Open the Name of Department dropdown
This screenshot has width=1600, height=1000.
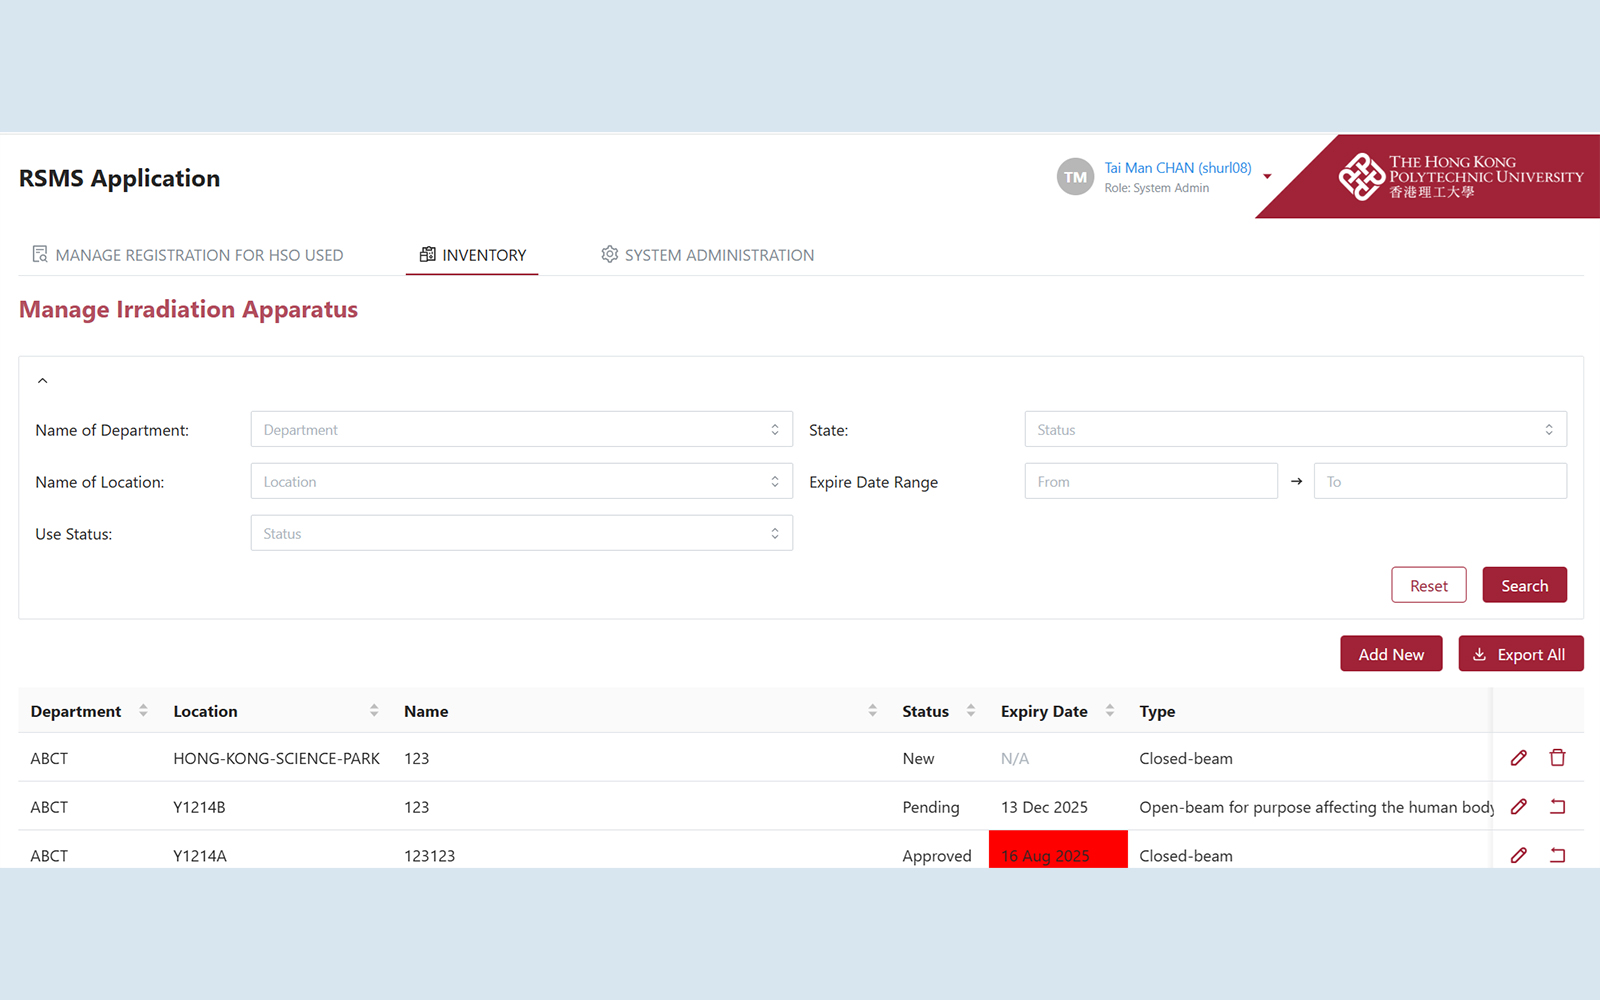coord(520,429)
